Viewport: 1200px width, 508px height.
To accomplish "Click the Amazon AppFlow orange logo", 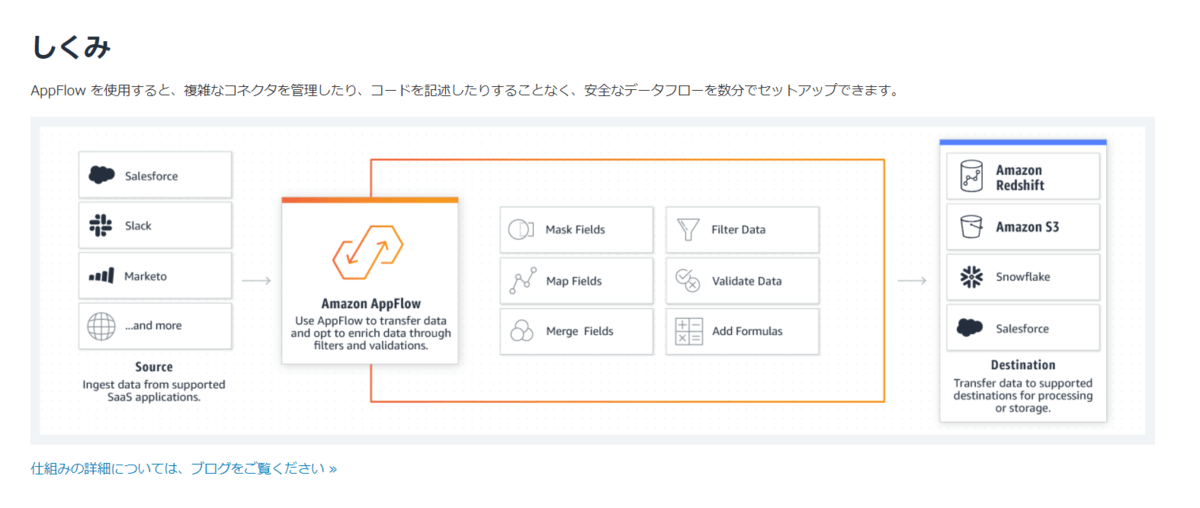I will point(368,251).
